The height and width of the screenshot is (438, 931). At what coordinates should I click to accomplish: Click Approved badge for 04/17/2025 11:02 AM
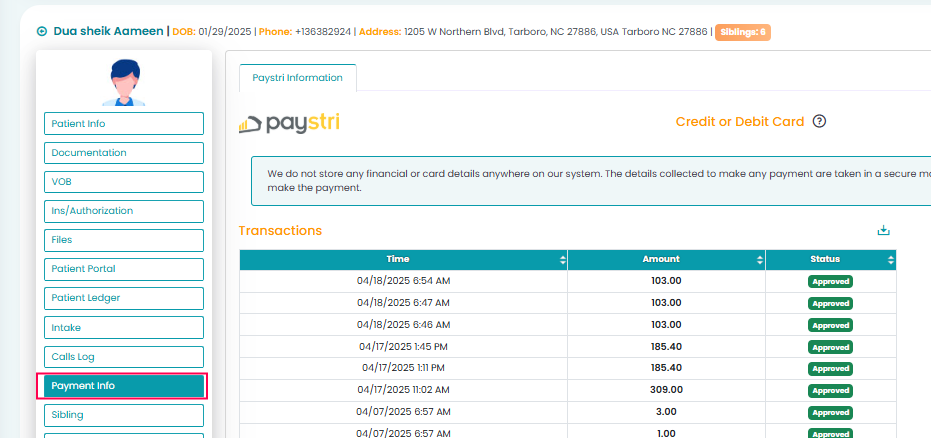point(830,391)
